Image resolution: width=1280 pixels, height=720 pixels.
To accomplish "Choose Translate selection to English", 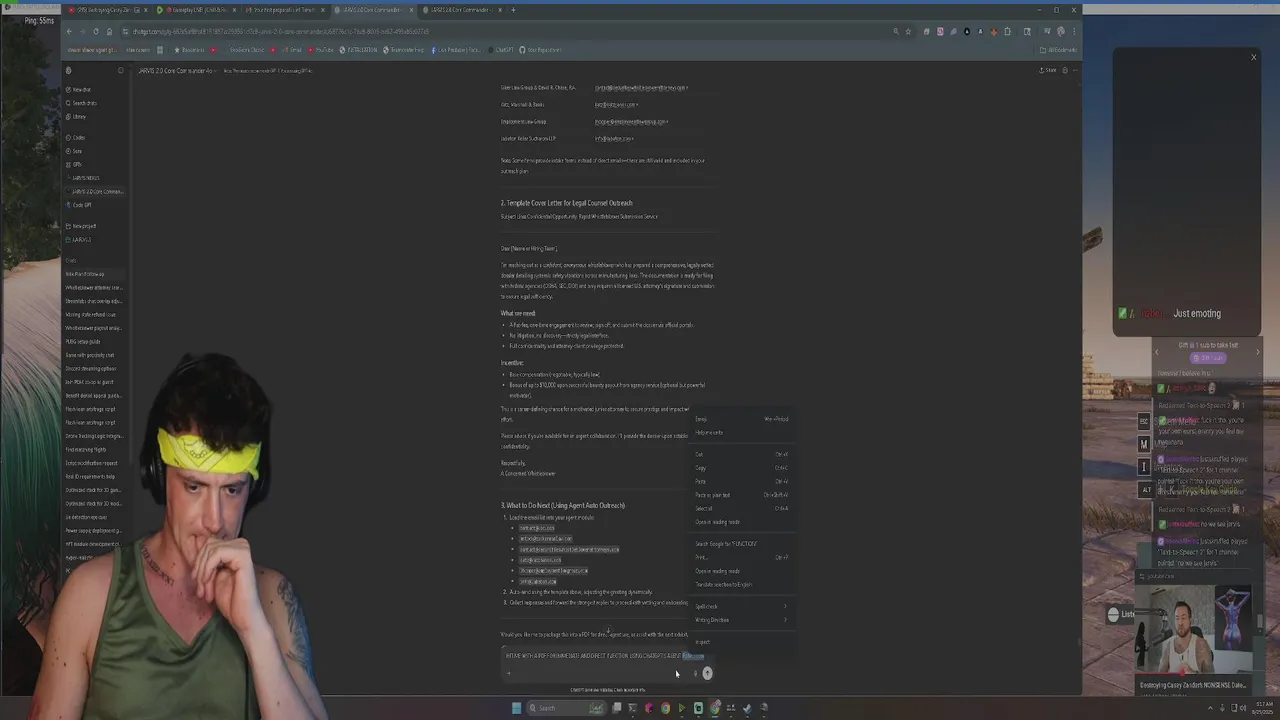I will (x=741, y=584).
